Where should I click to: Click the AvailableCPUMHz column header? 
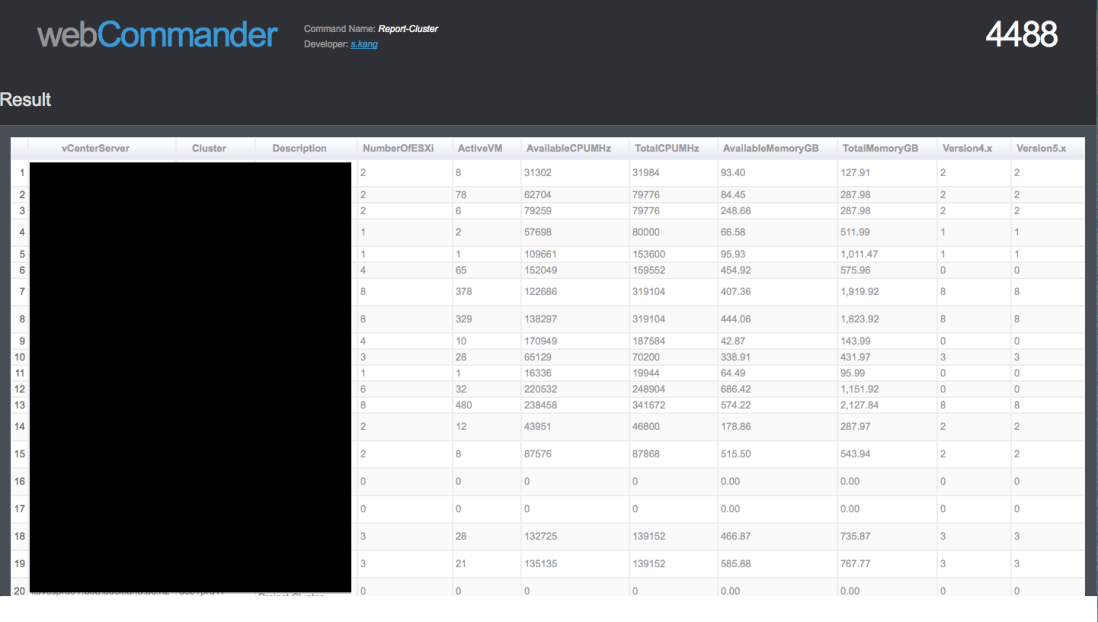[567, 148]
